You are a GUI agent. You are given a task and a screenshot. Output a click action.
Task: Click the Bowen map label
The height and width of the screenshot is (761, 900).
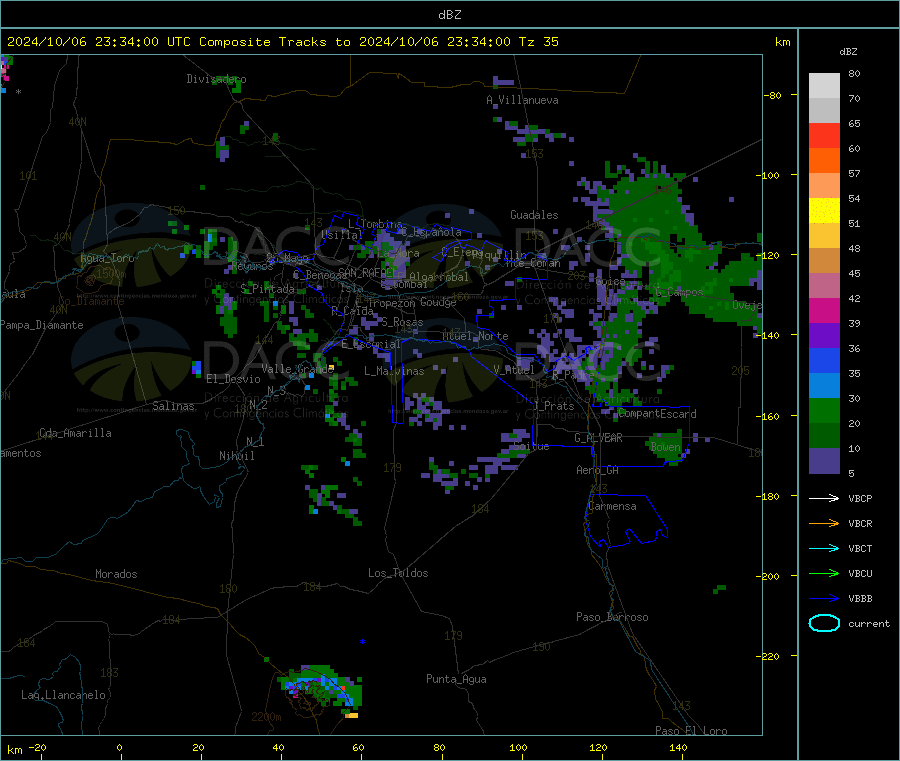tap(666, 446)
